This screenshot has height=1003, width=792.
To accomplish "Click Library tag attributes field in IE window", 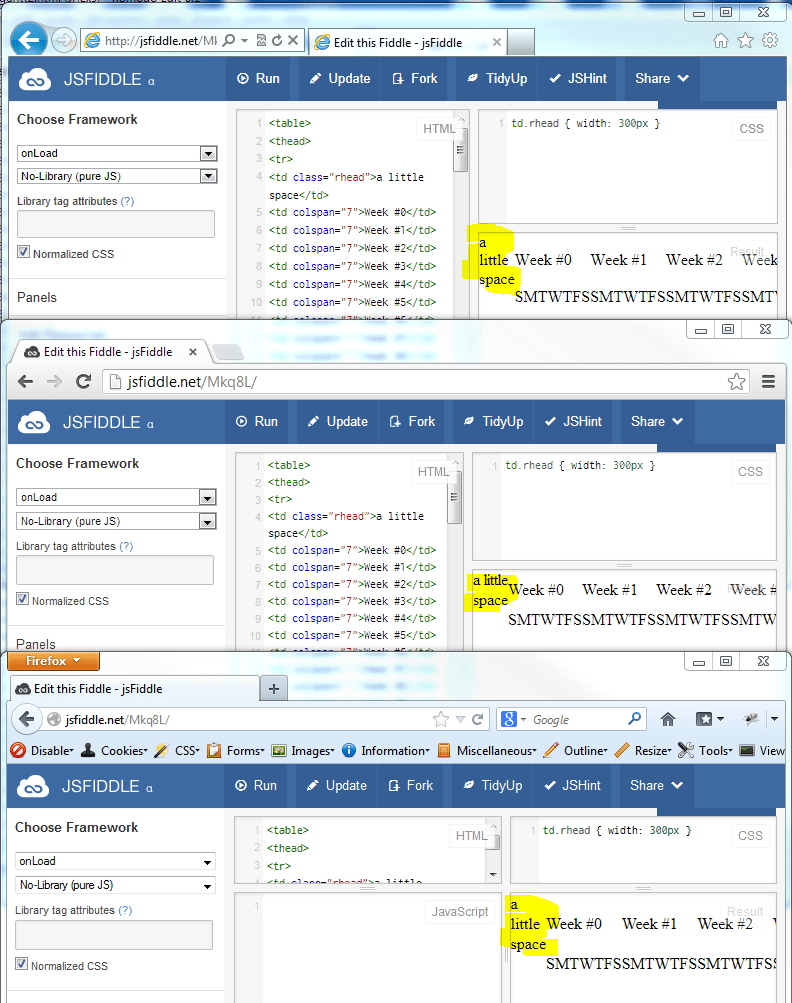I will [116, 224].
